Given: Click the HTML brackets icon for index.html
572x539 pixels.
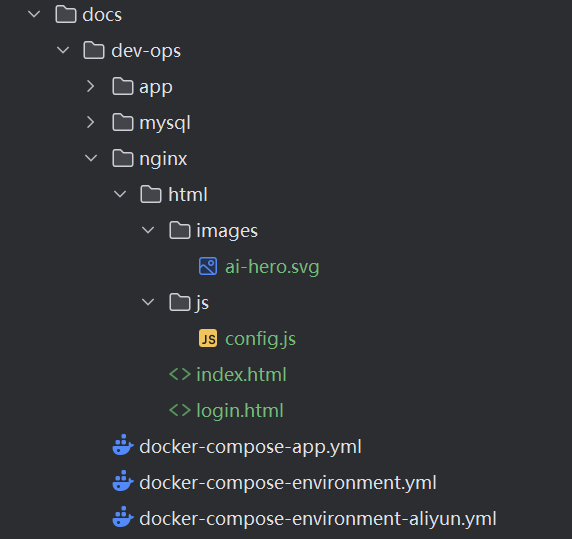Looking at the screenshot, I should (180, 374).
